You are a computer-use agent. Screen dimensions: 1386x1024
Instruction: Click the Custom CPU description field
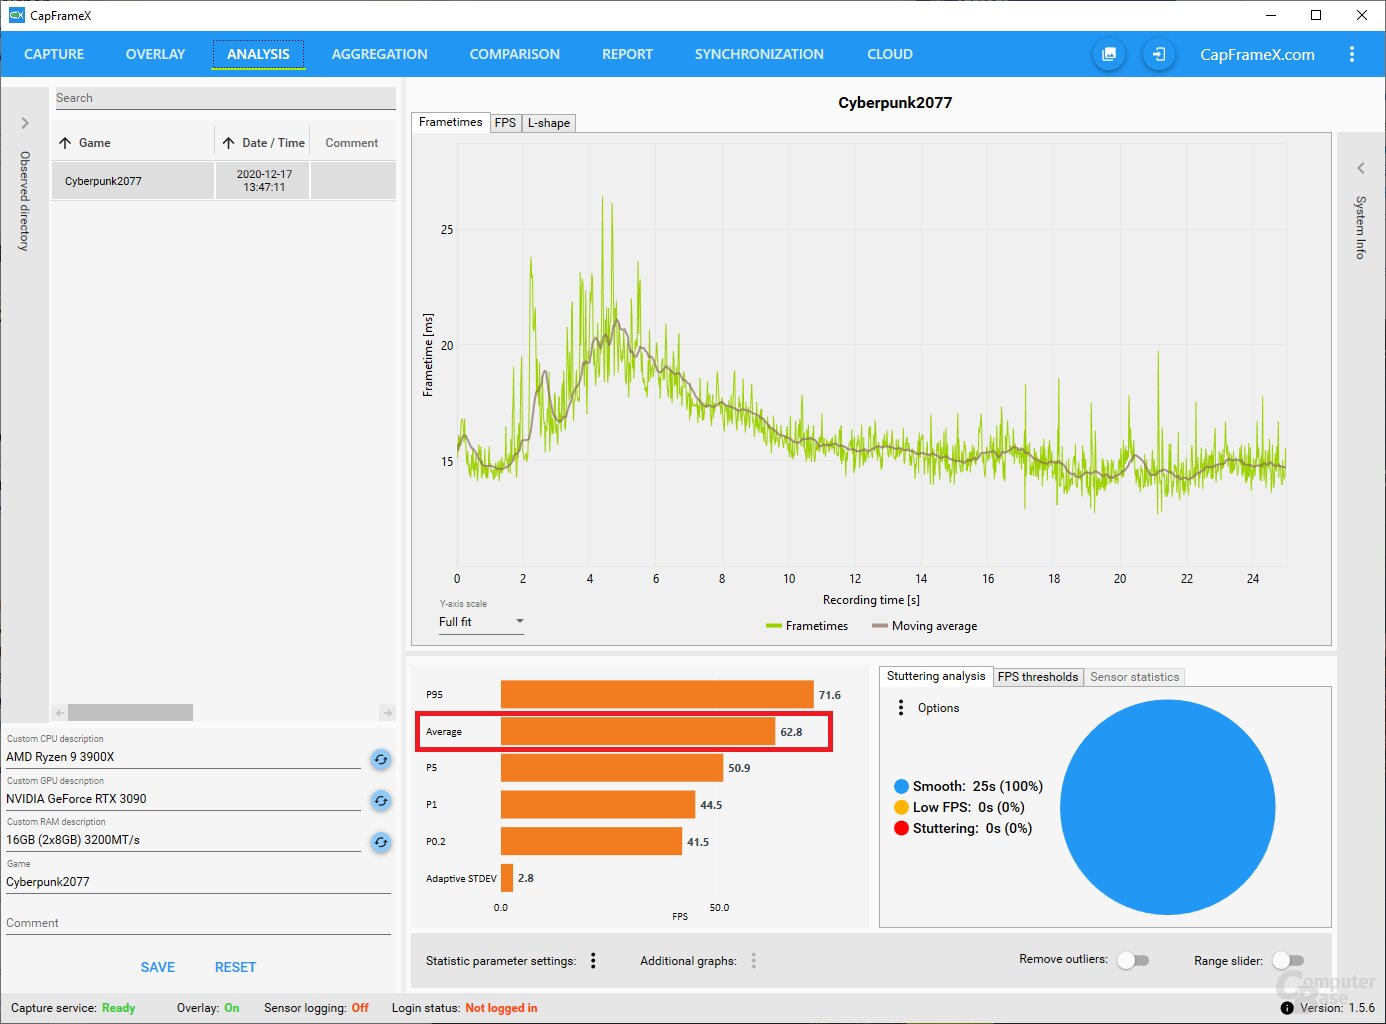point(183,757)
